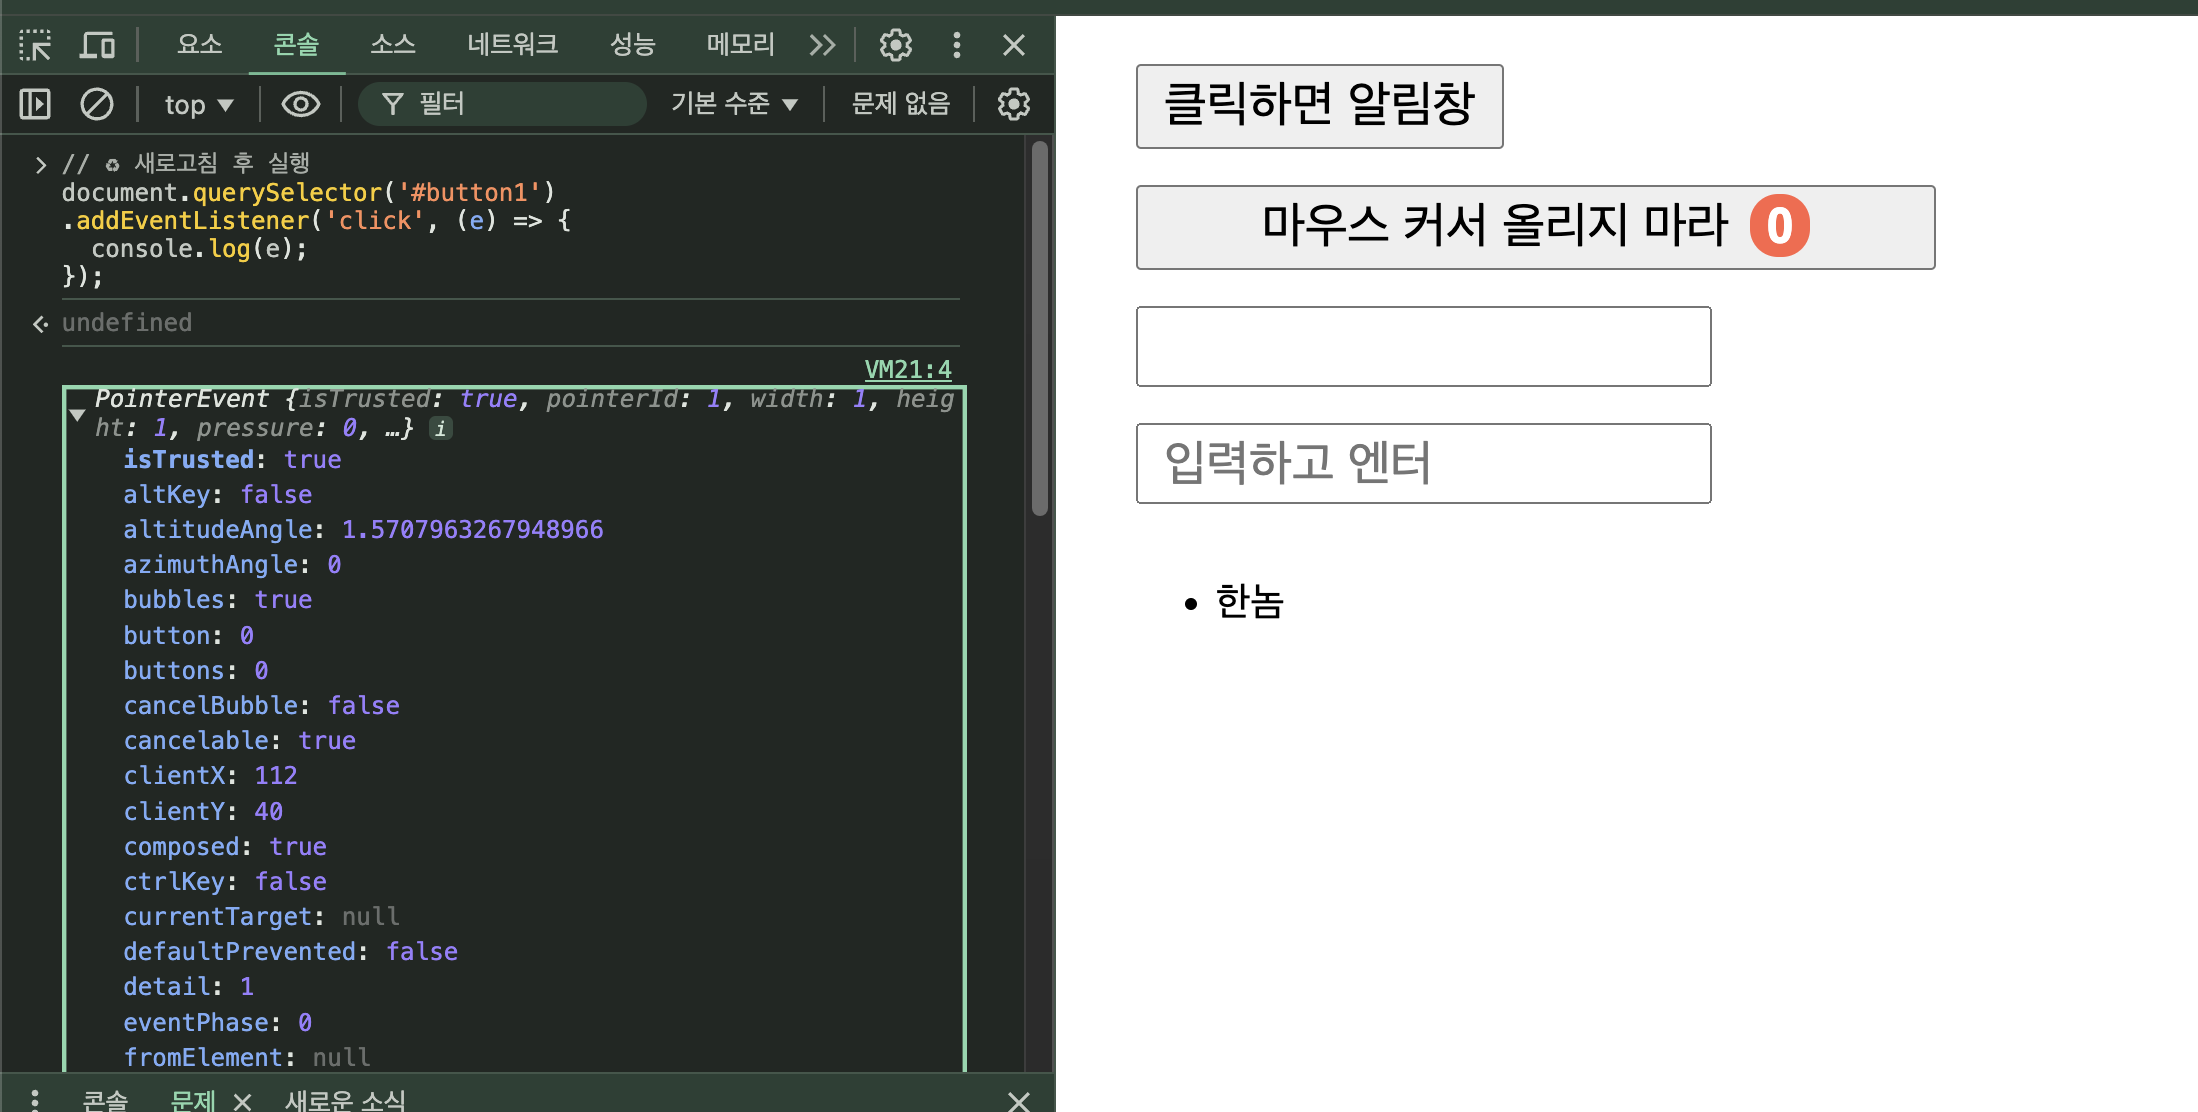This screenshot has width=2198, height=1112.
Task: Open console settings gear icon
Action: [1013, 104]
